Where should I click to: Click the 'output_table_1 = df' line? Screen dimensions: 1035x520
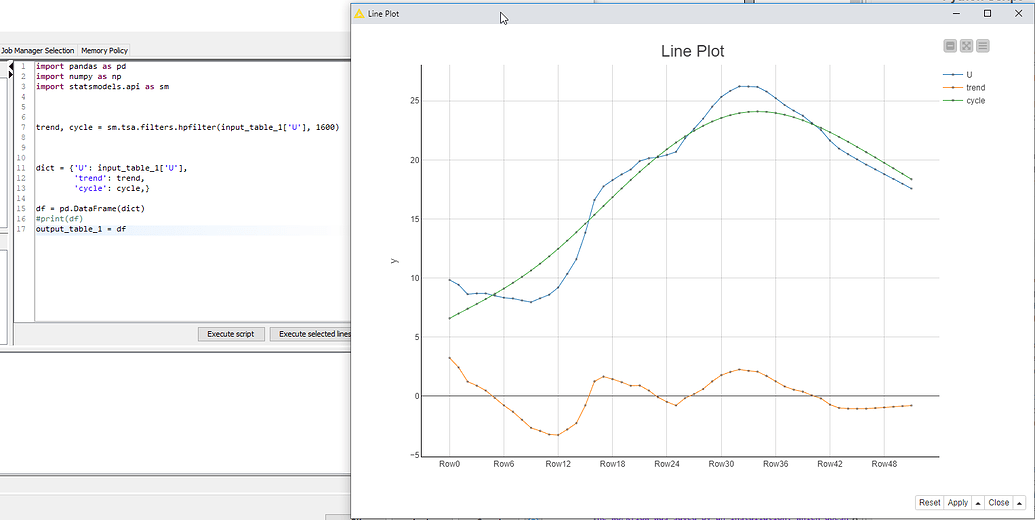(81, 229)
